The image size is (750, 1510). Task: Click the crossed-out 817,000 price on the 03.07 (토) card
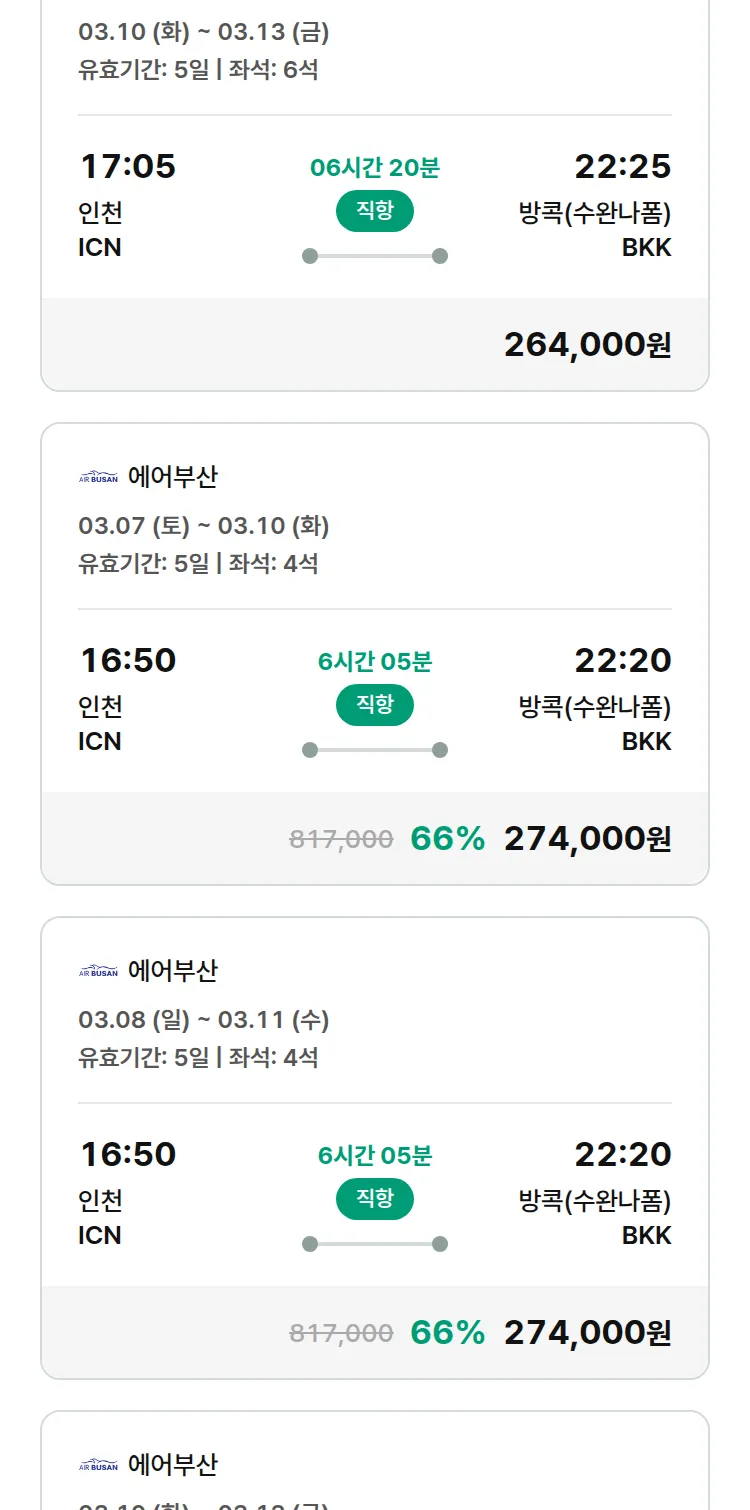[341, 839]
